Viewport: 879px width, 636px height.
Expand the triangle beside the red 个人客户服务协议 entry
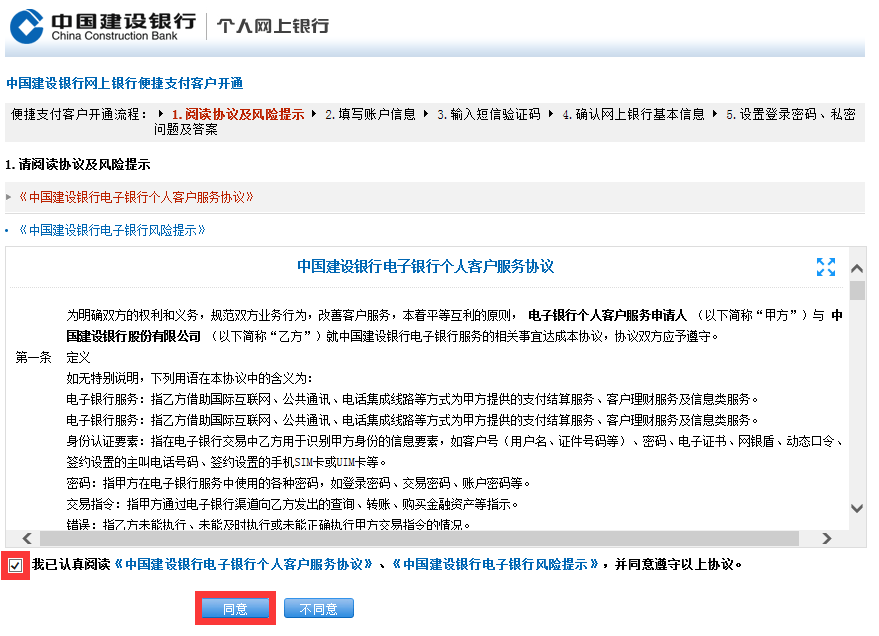(8, 197)
